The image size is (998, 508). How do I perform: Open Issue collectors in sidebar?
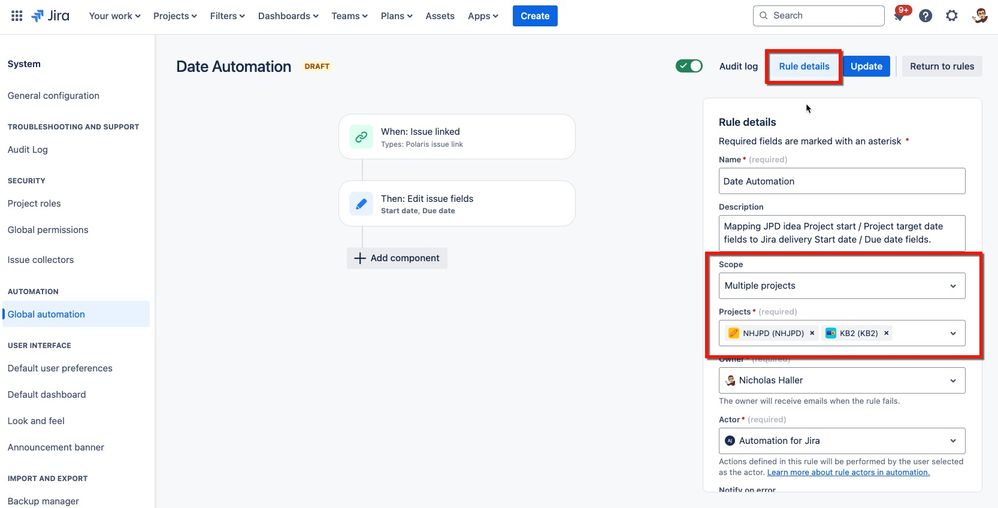pos(41,260)
